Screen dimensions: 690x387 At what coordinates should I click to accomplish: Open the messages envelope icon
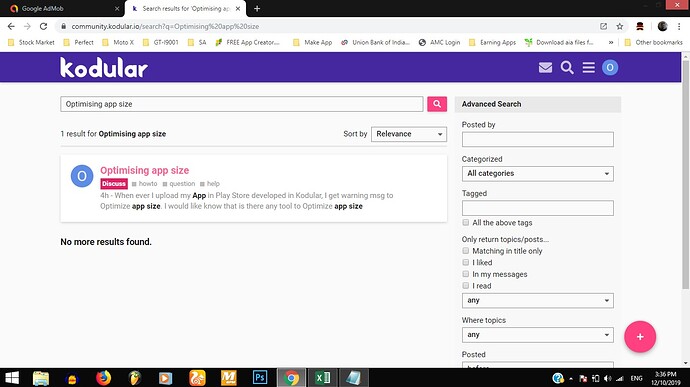[545, 67]
